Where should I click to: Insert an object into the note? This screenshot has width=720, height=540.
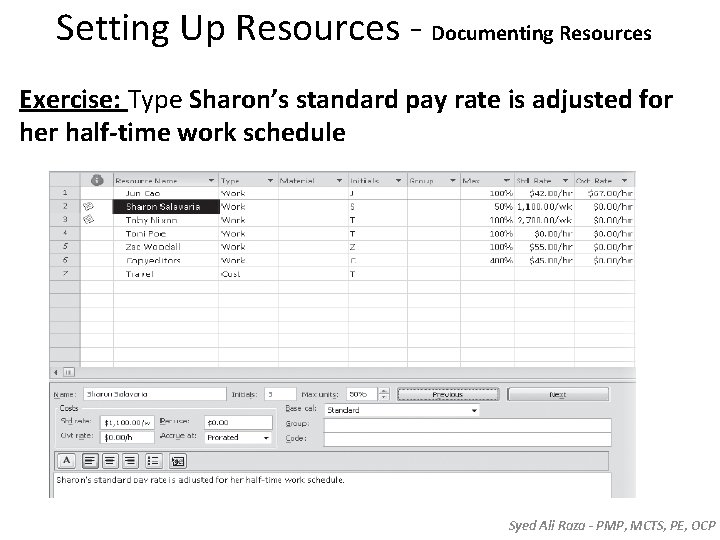(x=178, y=461)
